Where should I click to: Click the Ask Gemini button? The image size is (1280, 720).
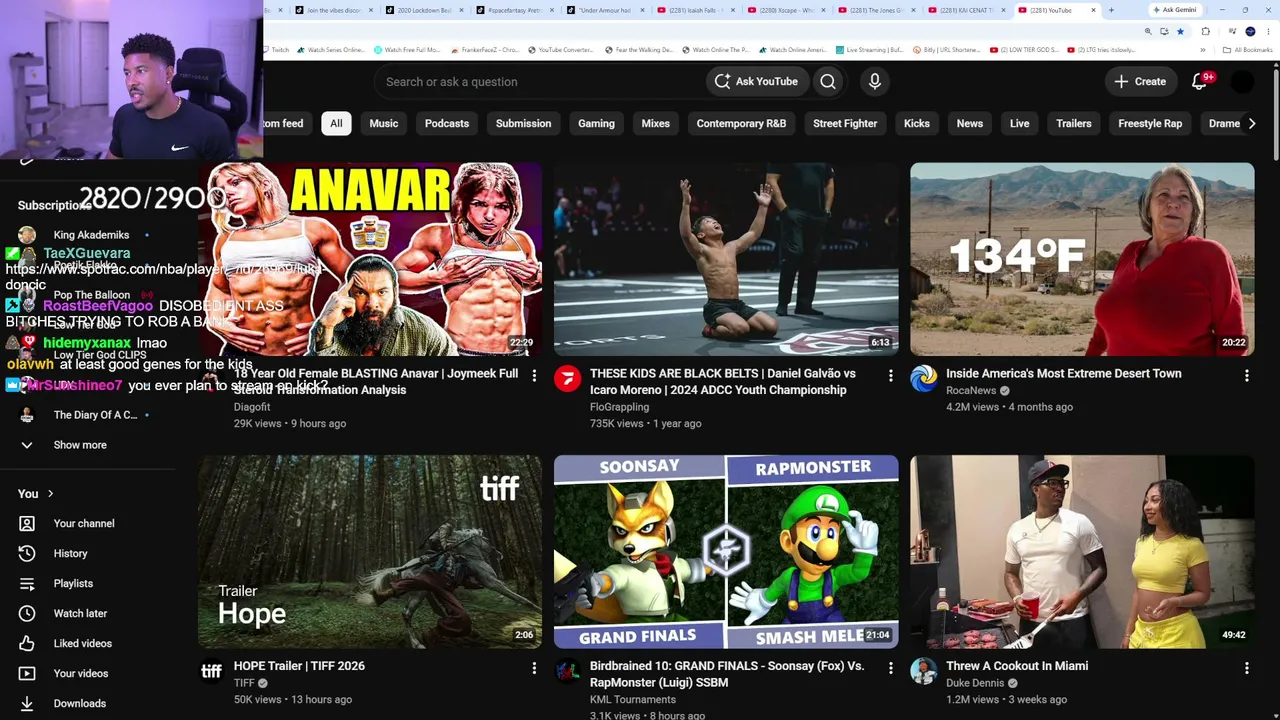coord(1175,10)
